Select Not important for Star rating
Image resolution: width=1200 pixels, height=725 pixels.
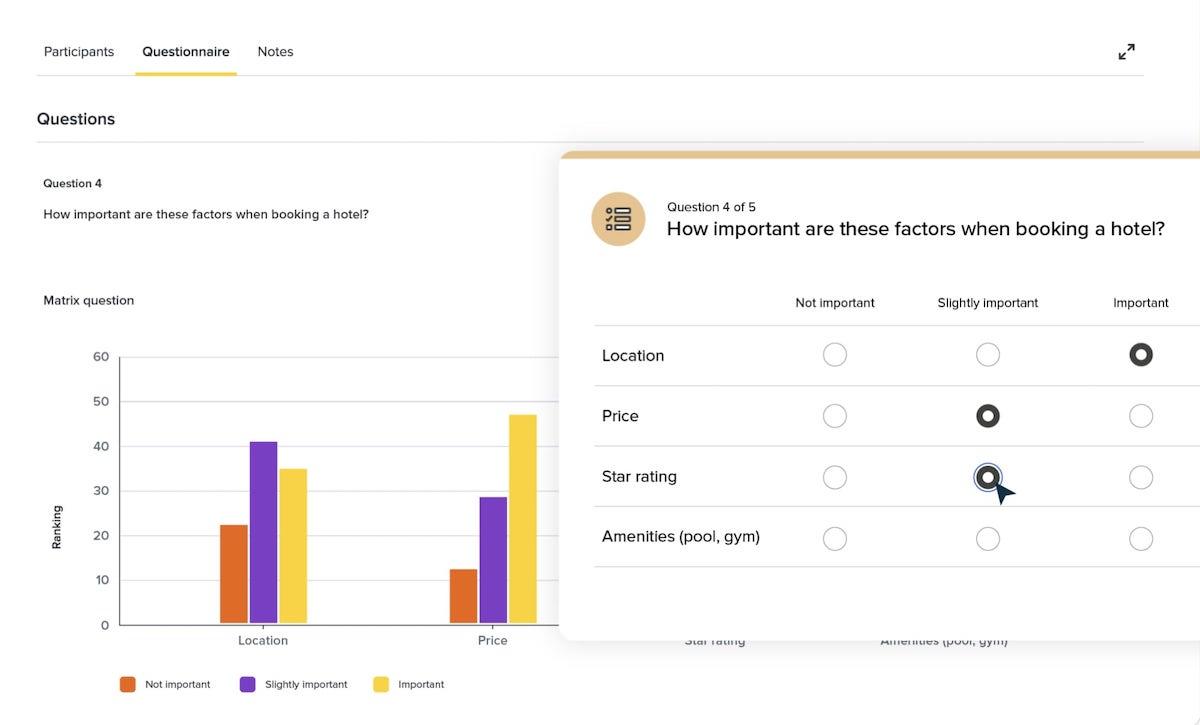[834, 478]
